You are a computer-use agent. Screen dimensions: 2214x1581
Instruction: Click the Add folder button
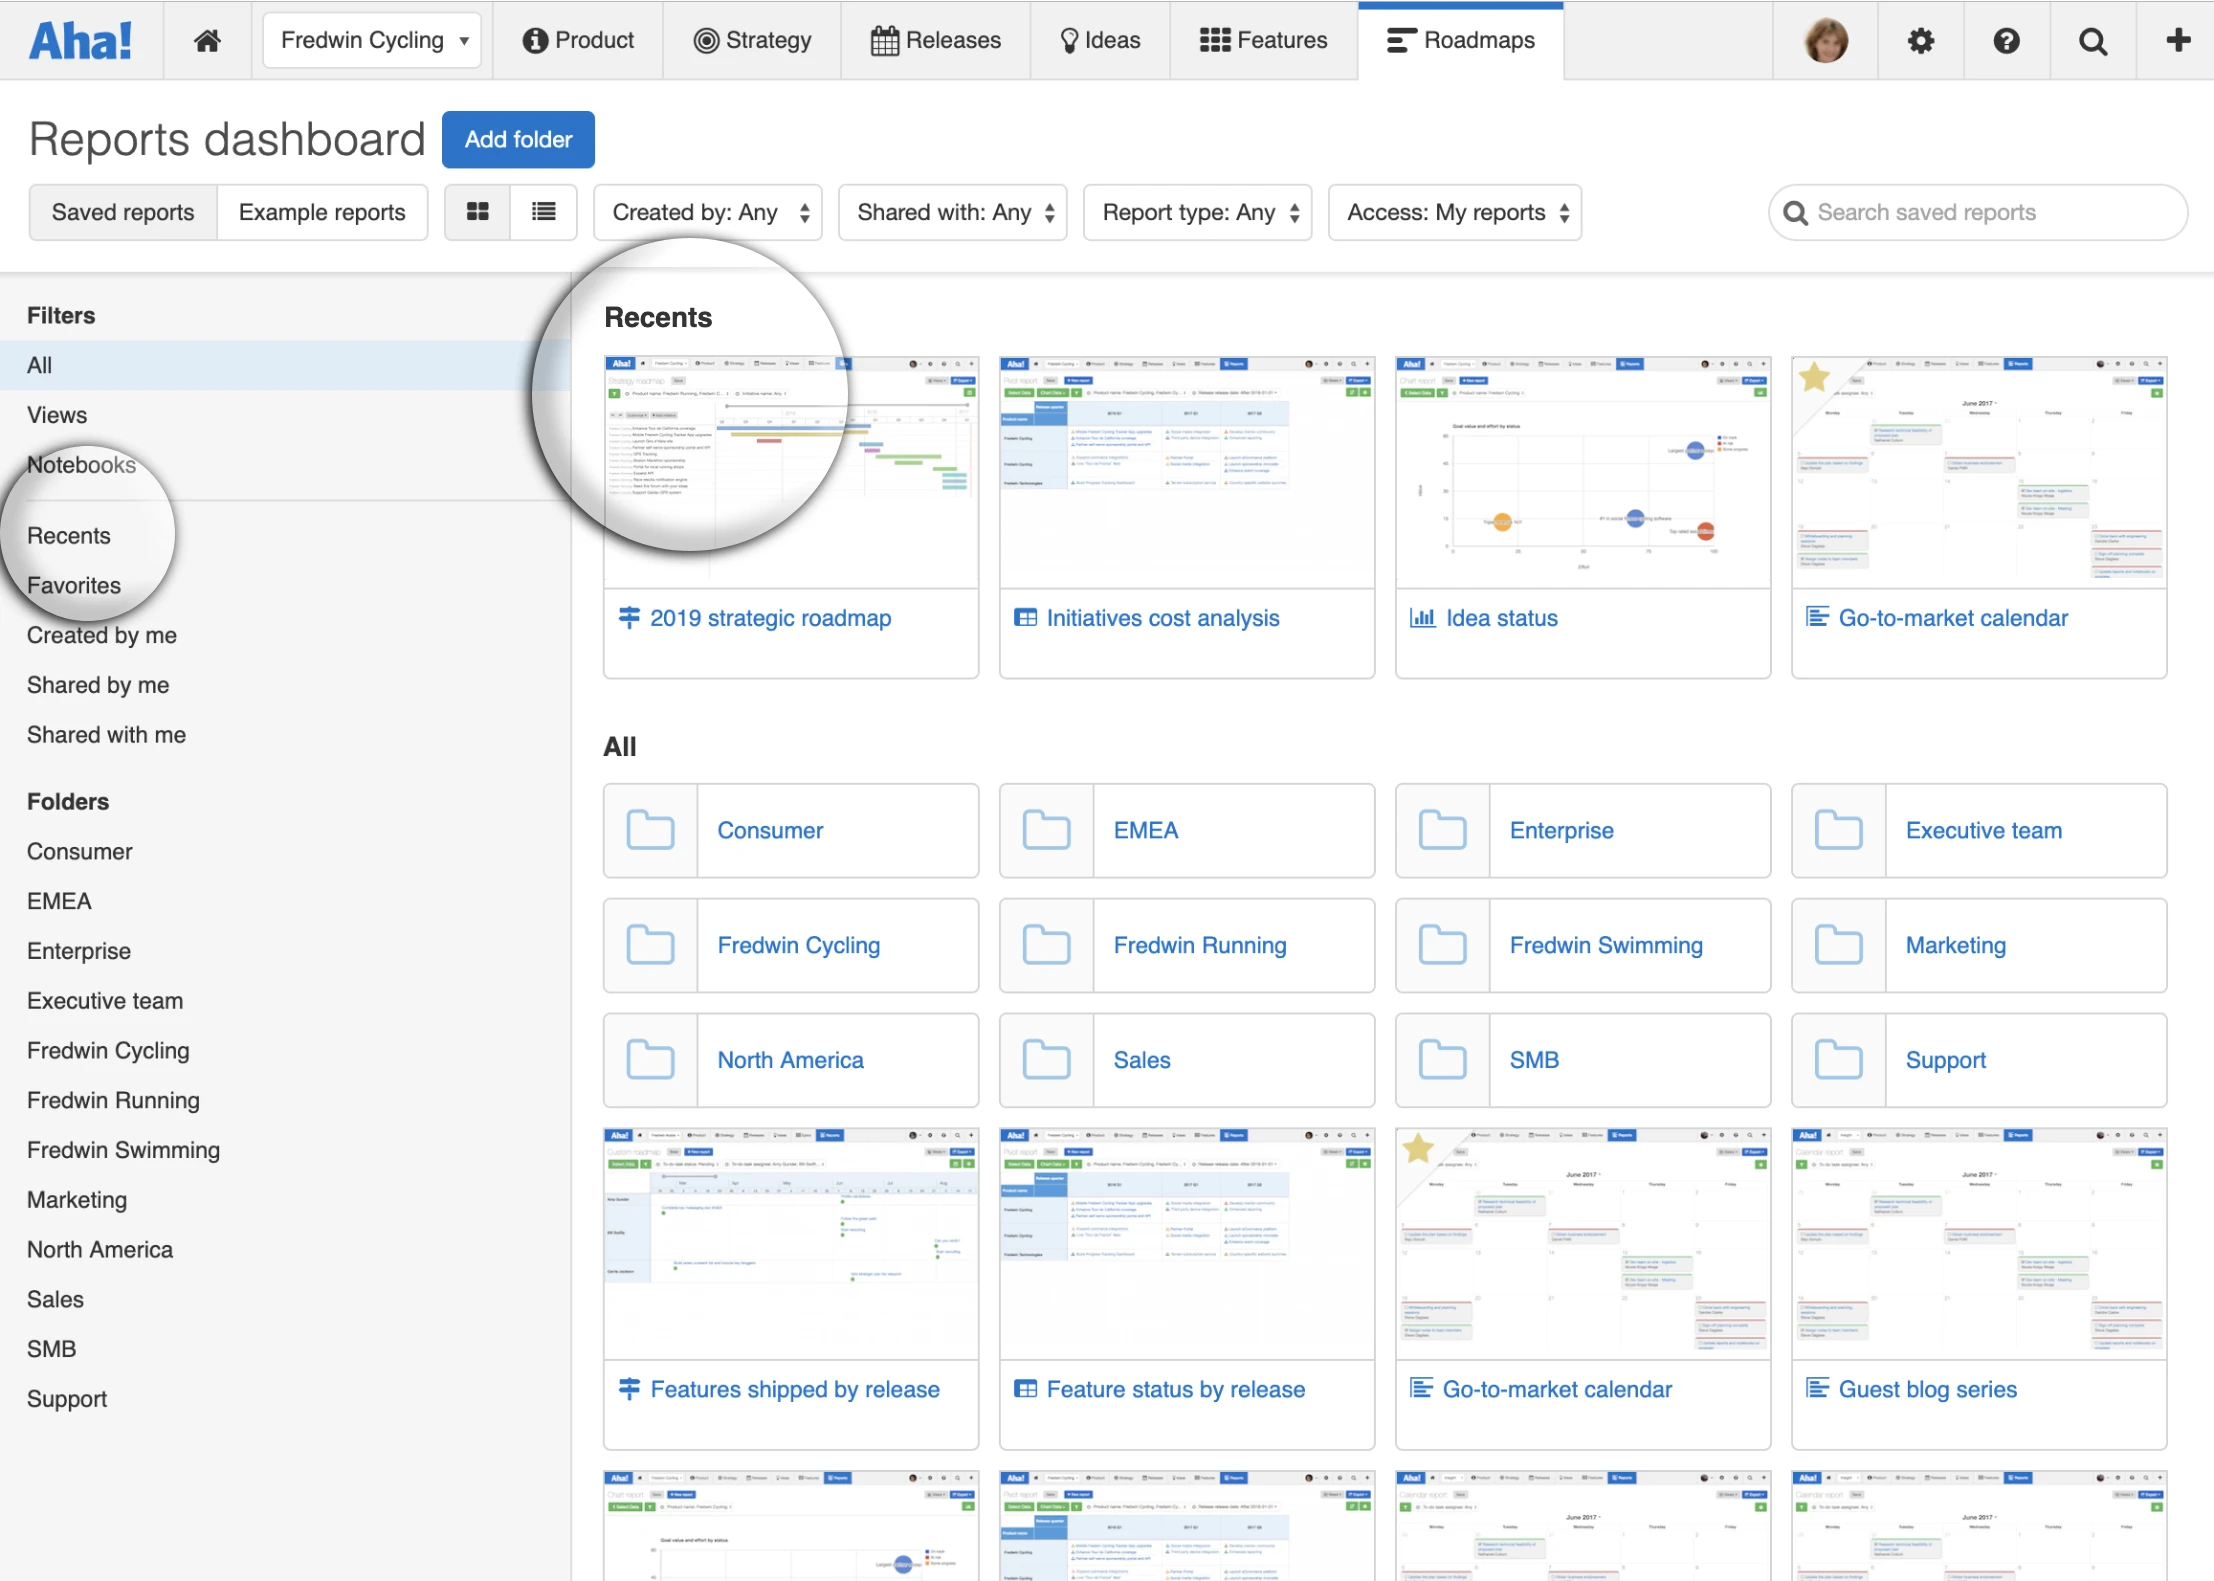[x=518, y=139]
